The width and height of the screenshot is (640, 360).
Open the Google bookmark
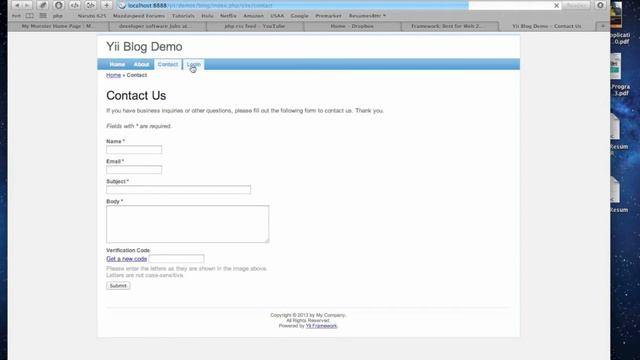click(x=300, y=16)
